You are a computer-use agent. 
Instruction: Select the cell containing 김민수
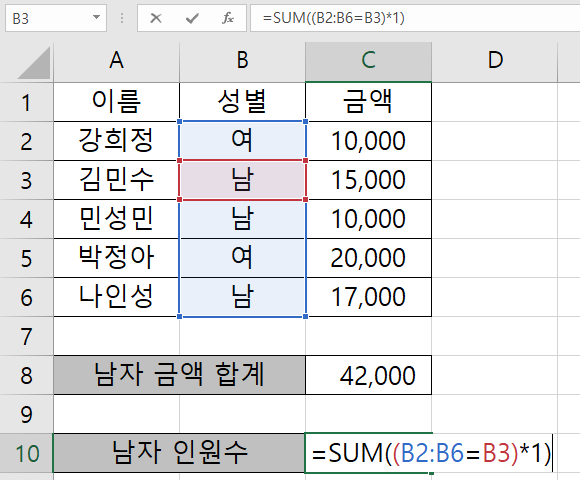pyautogui.click(x=117, y=180)
